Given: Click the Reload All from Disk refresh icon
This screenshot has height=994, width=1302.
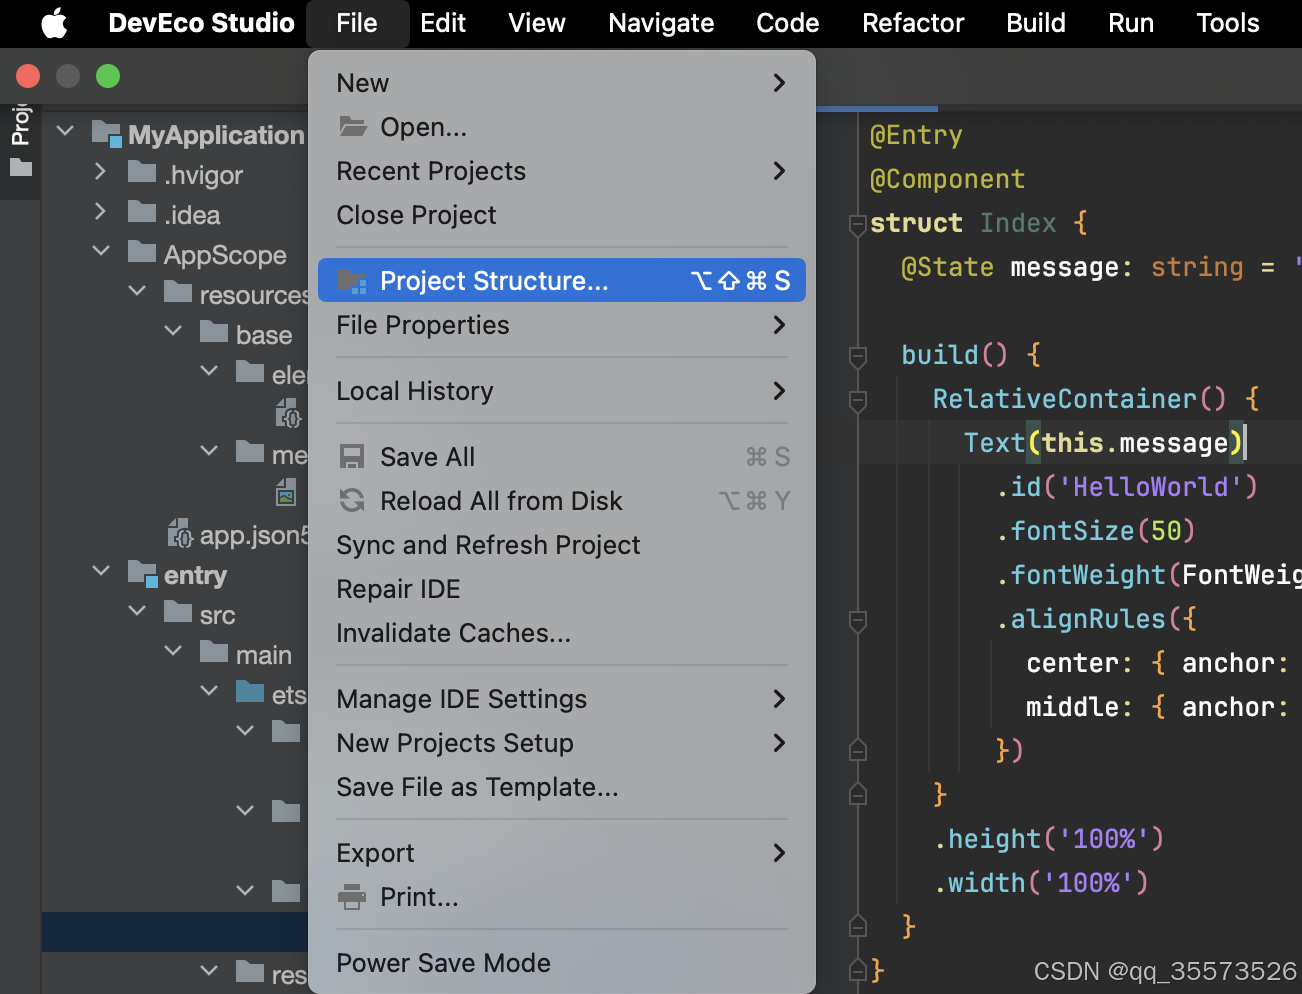Looking at the screenshot, I should [x=352, y=501].
